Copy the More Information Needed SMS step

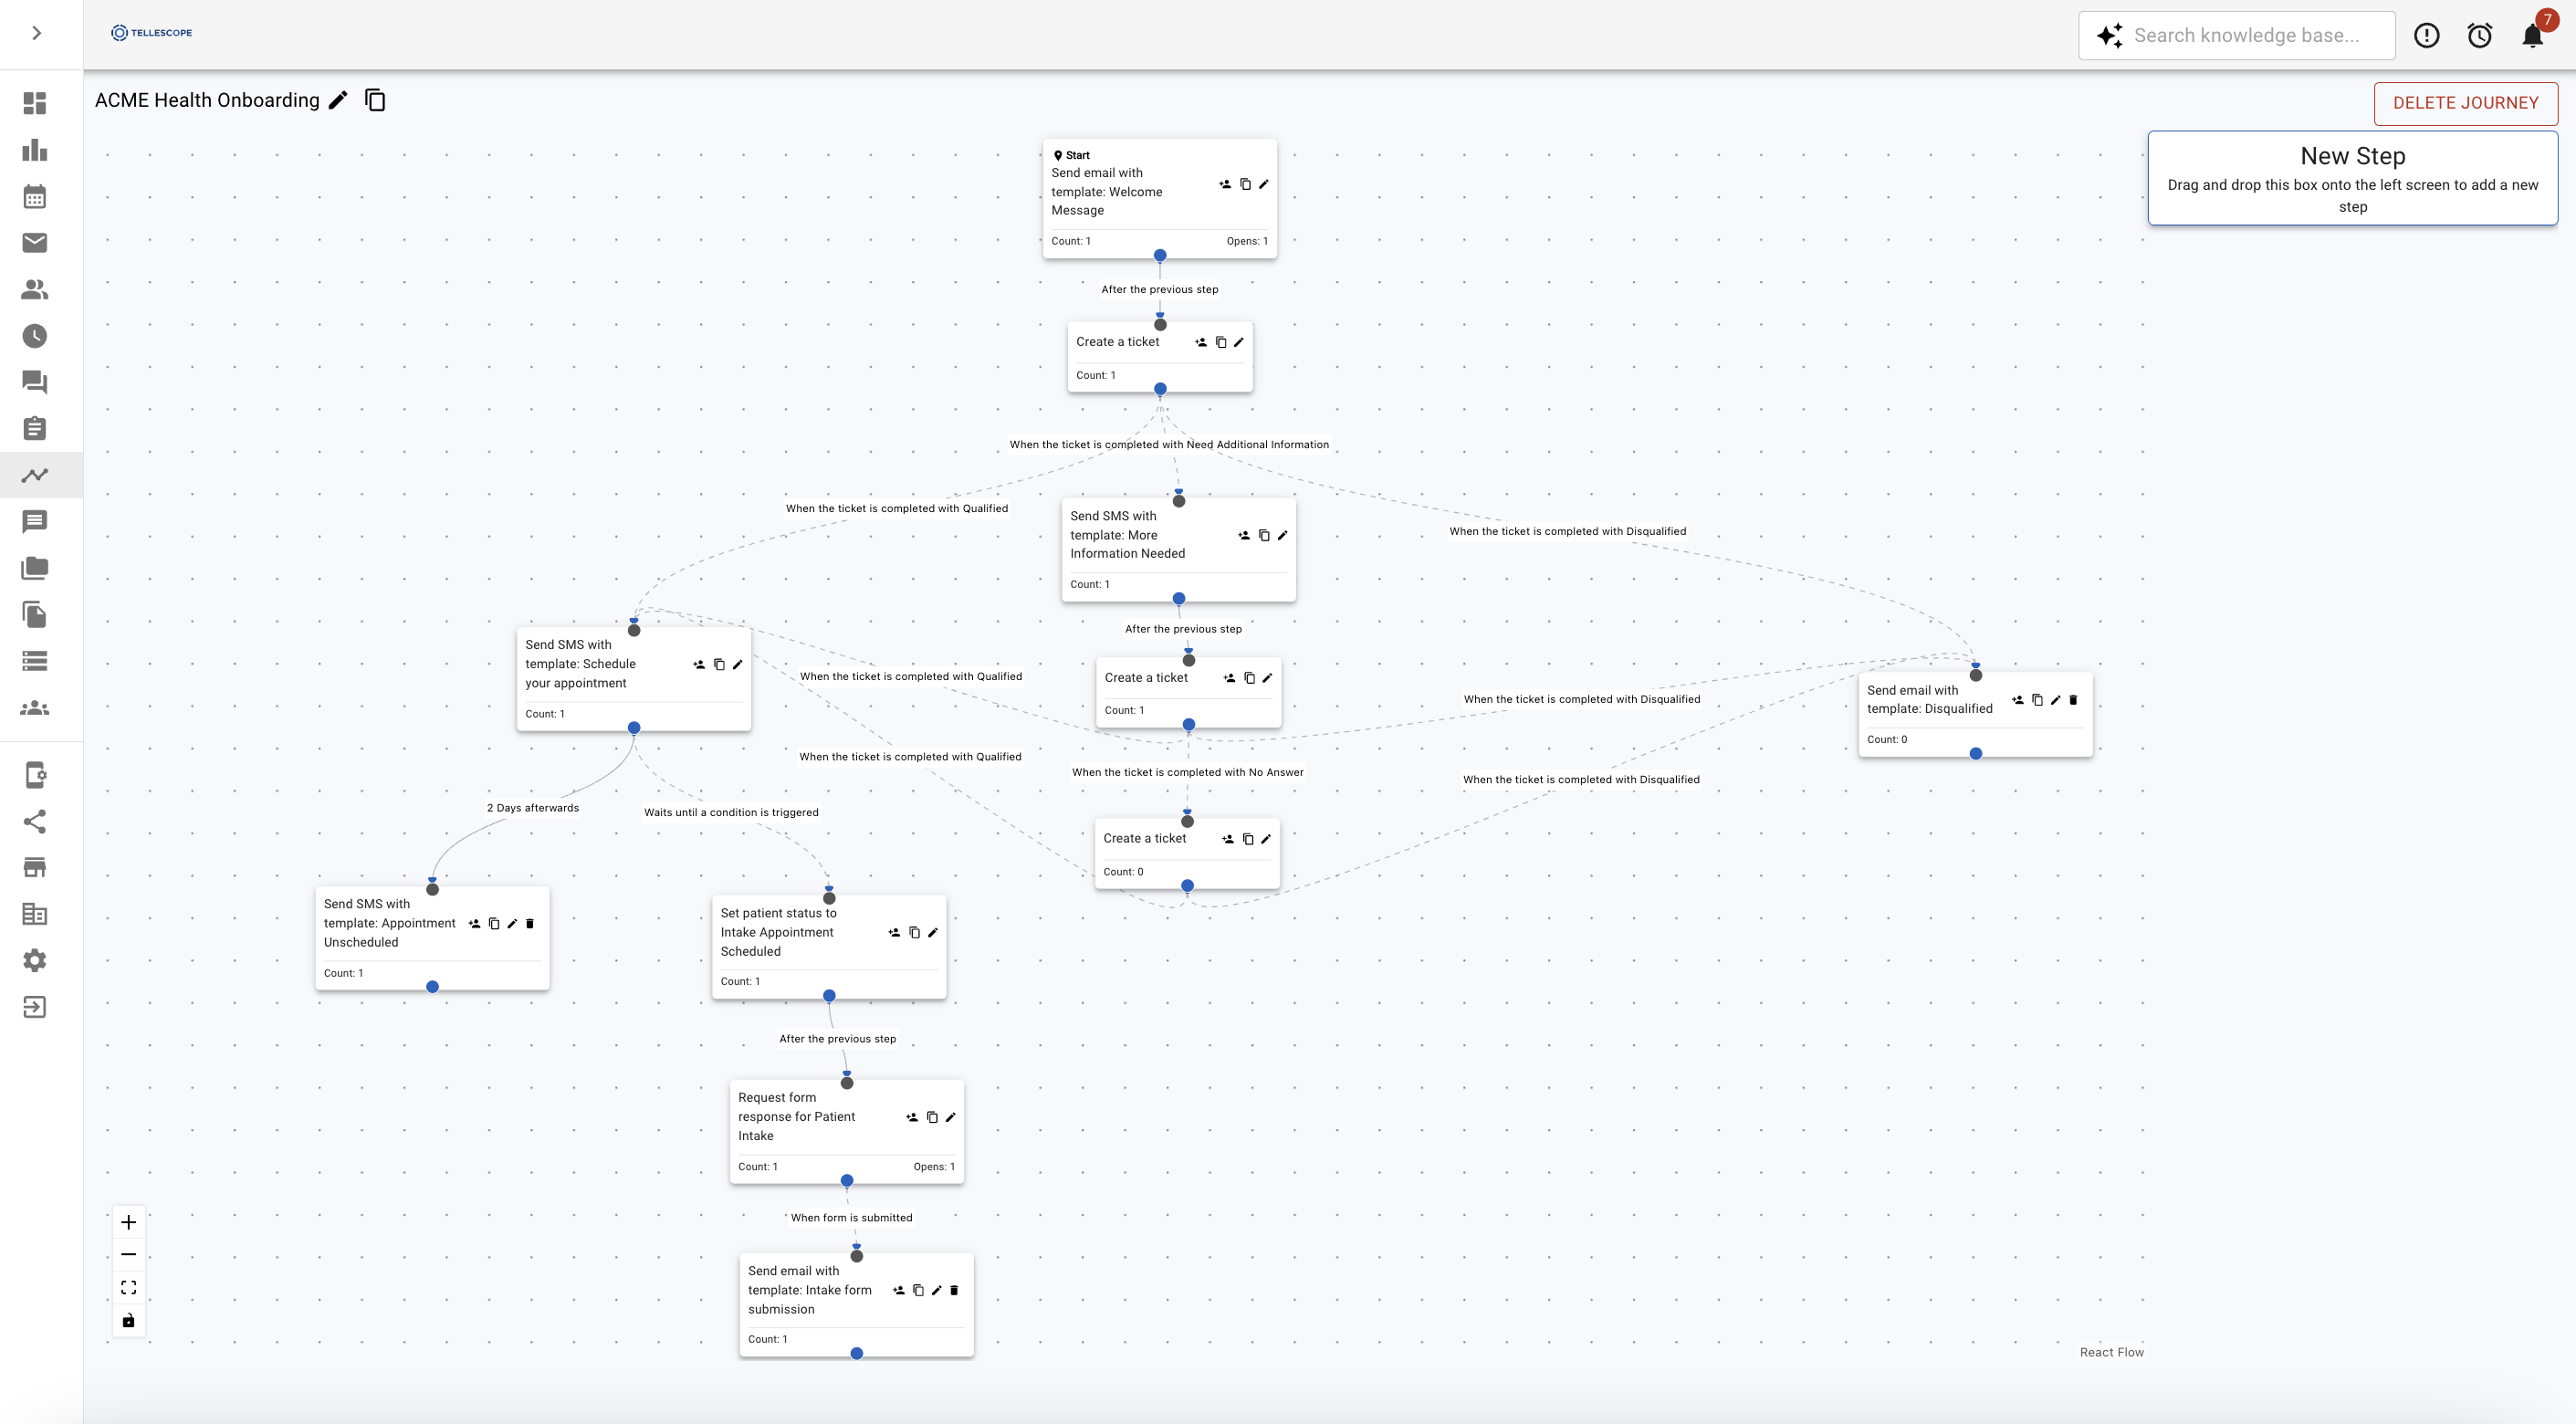click(1264, 535)
